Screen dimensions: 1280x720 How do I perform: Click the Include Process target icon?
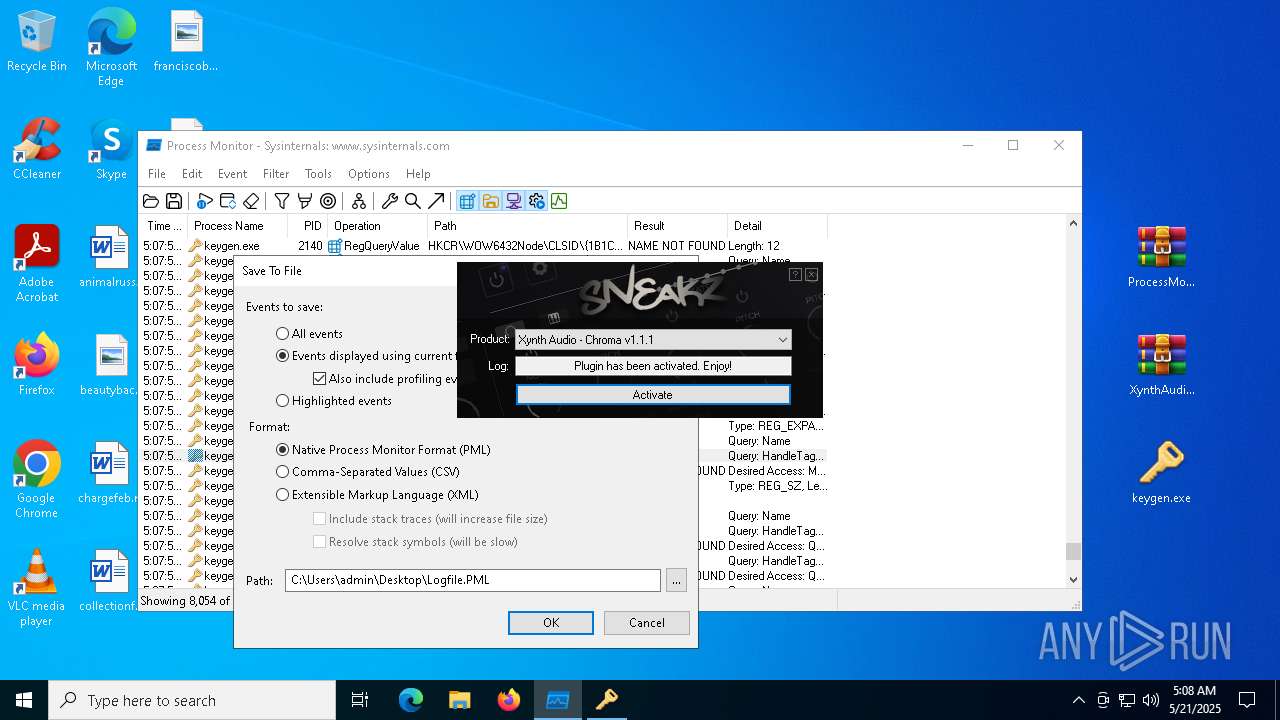click(x=328, y=201)
